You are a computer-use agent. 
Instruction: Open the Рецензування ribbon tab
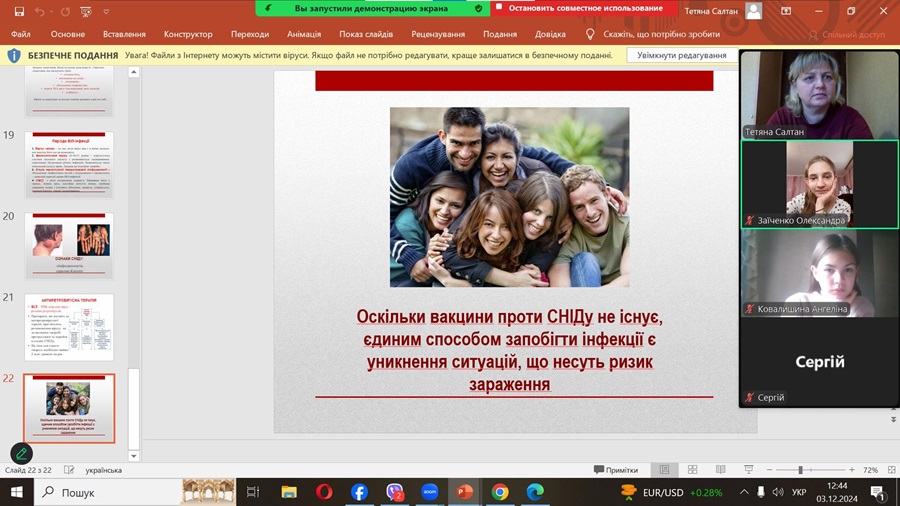coord(438,34)
